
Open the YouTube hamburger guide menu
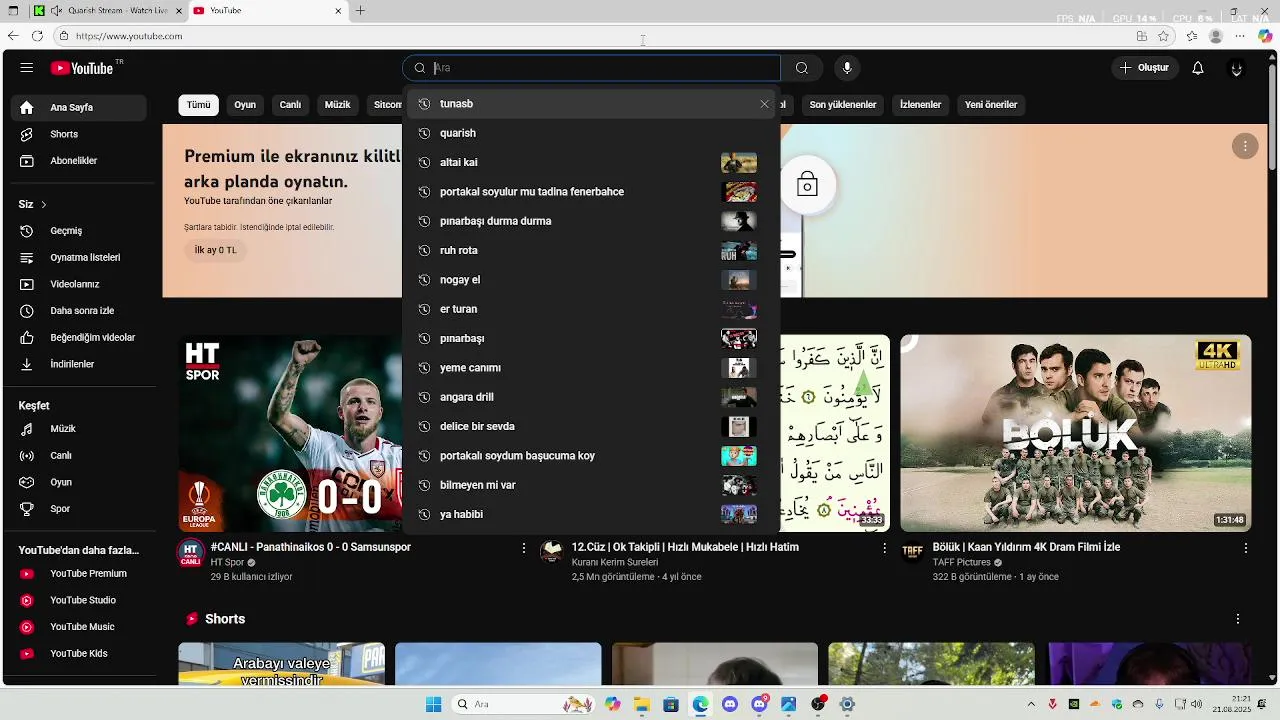tap(27, 68)
